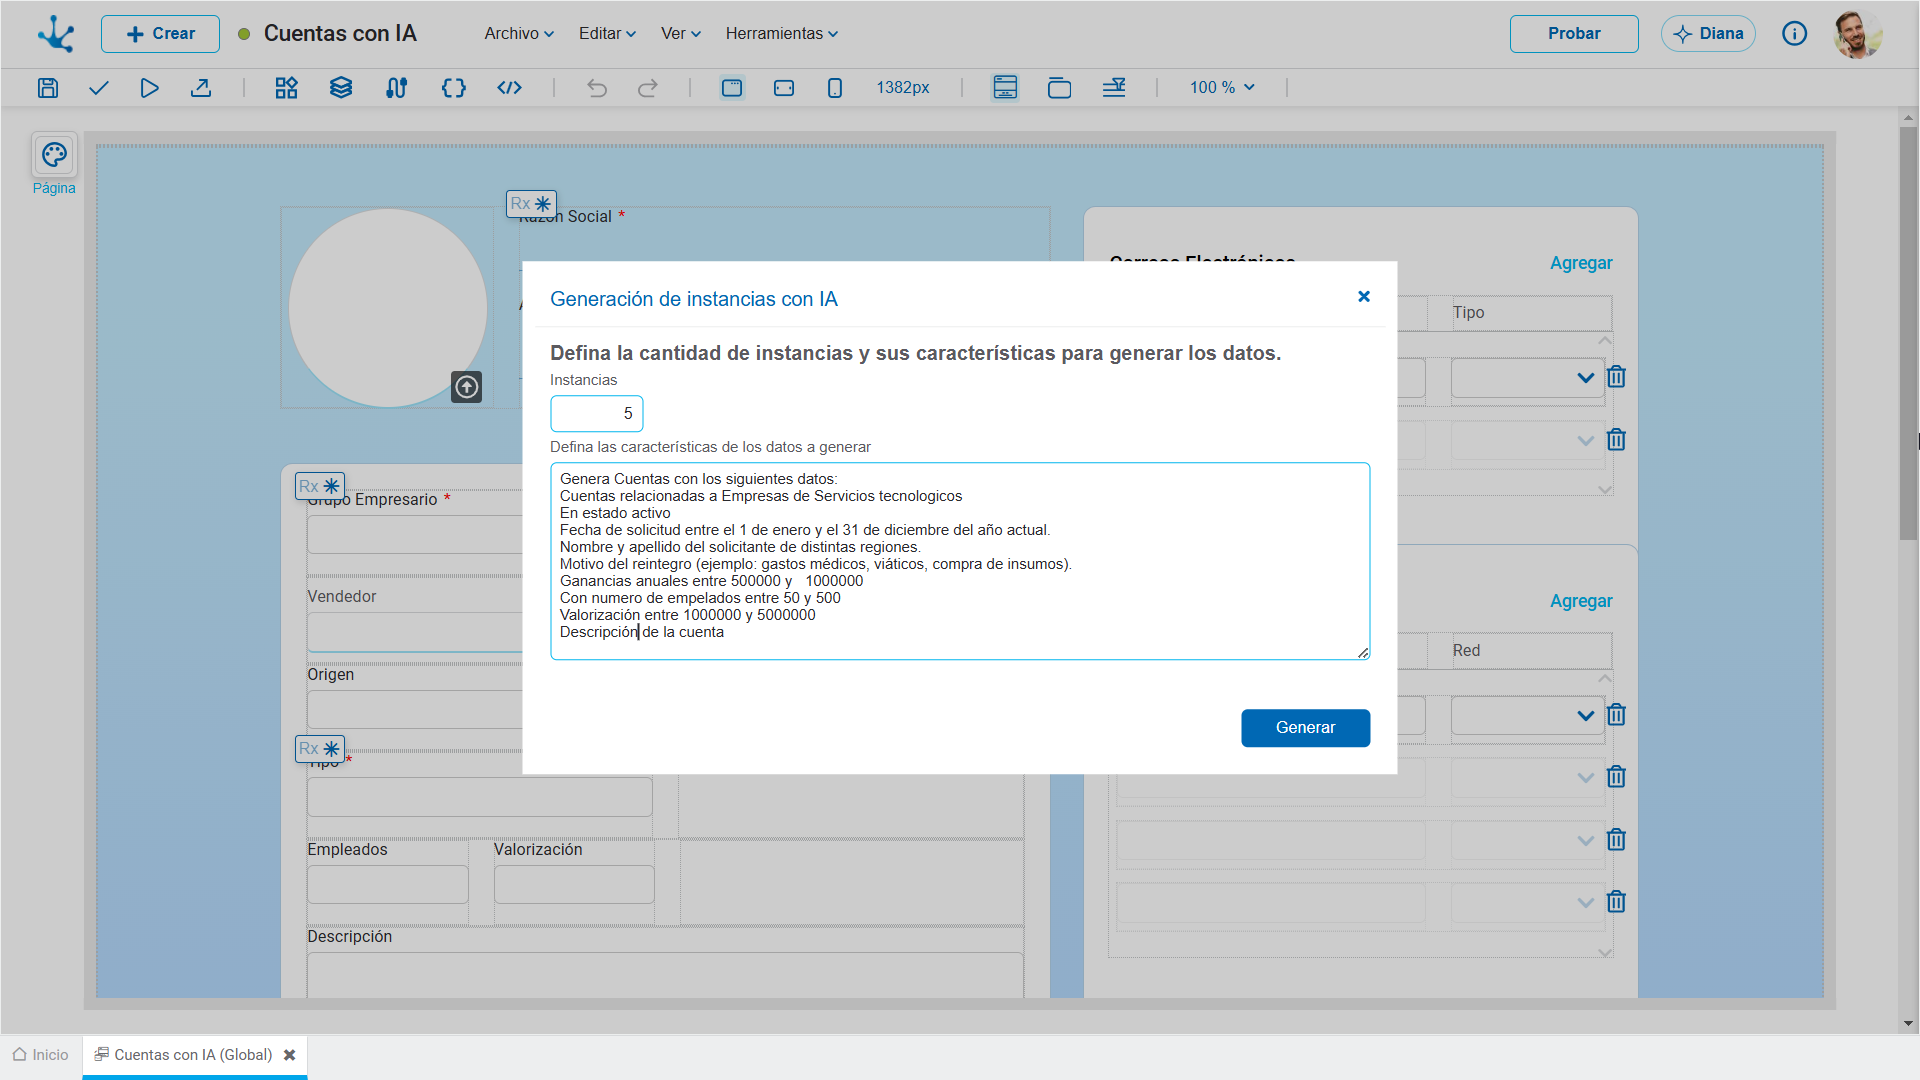The image size is (1920, 1080).
Task: Toggle the tablet viewport view
Action: click(784, 88)
